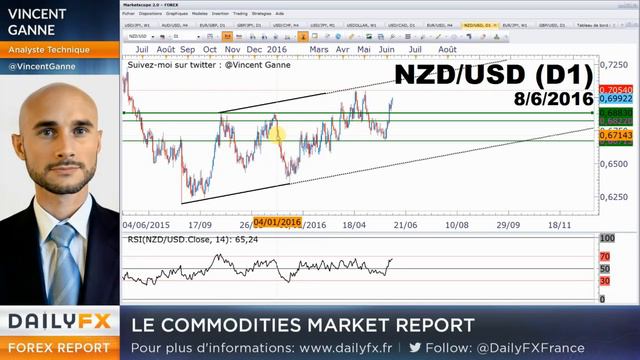The height and width of the screenshot is (360, 640).
Task: Open the Insertion menu
Action: pyautogui.click(x=220, y=13)
